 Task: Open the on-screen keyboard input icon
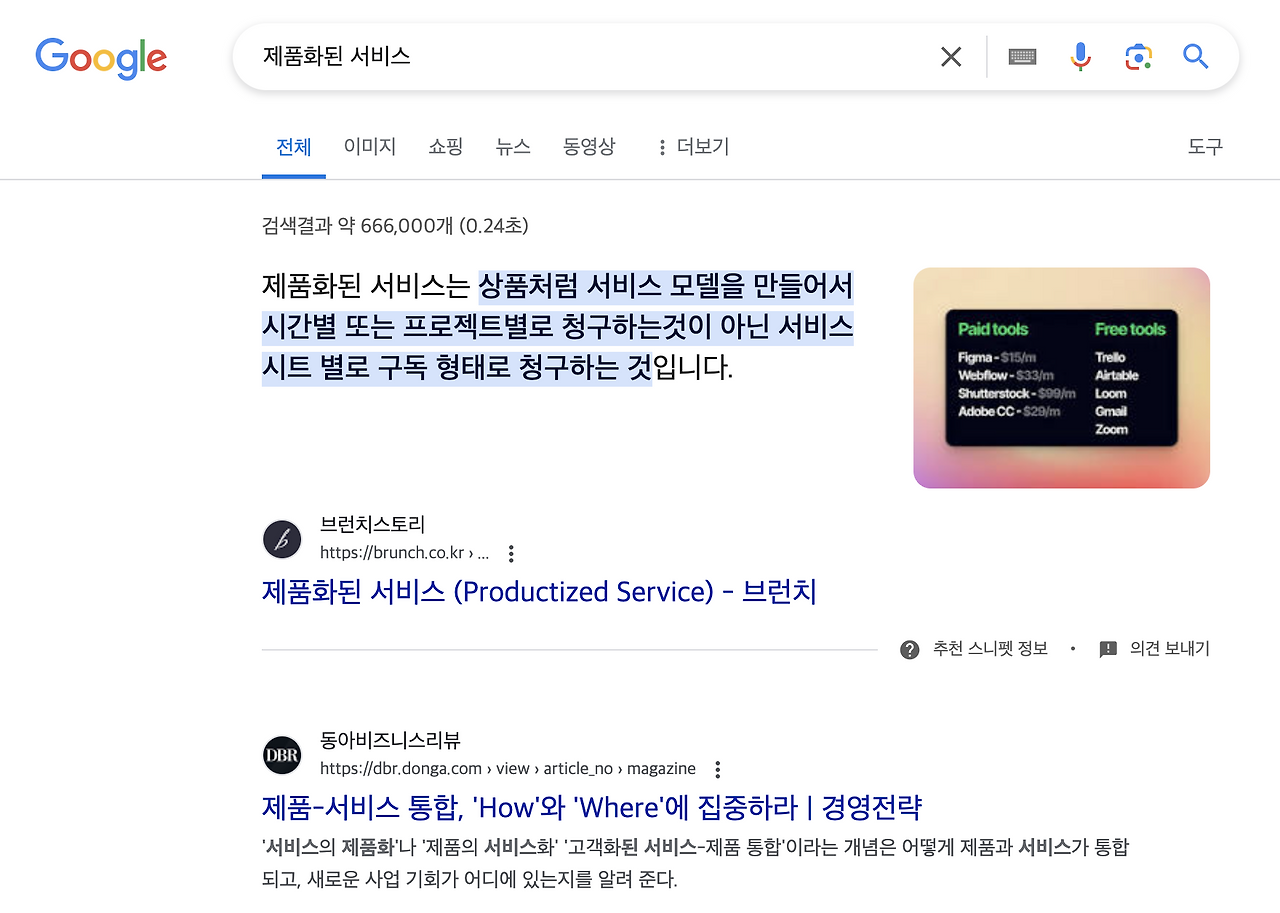click(x=1022, y=57)
